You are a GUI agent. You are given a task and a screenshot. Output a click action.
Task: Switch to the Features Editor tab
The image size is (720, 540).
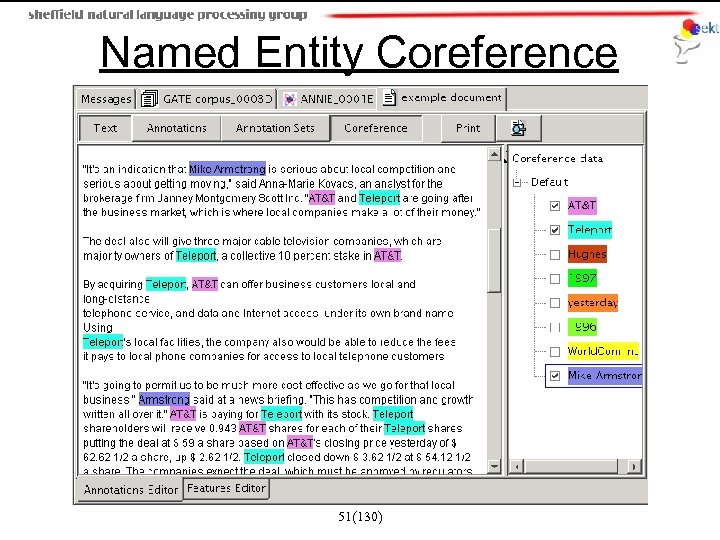coord(226,488)
